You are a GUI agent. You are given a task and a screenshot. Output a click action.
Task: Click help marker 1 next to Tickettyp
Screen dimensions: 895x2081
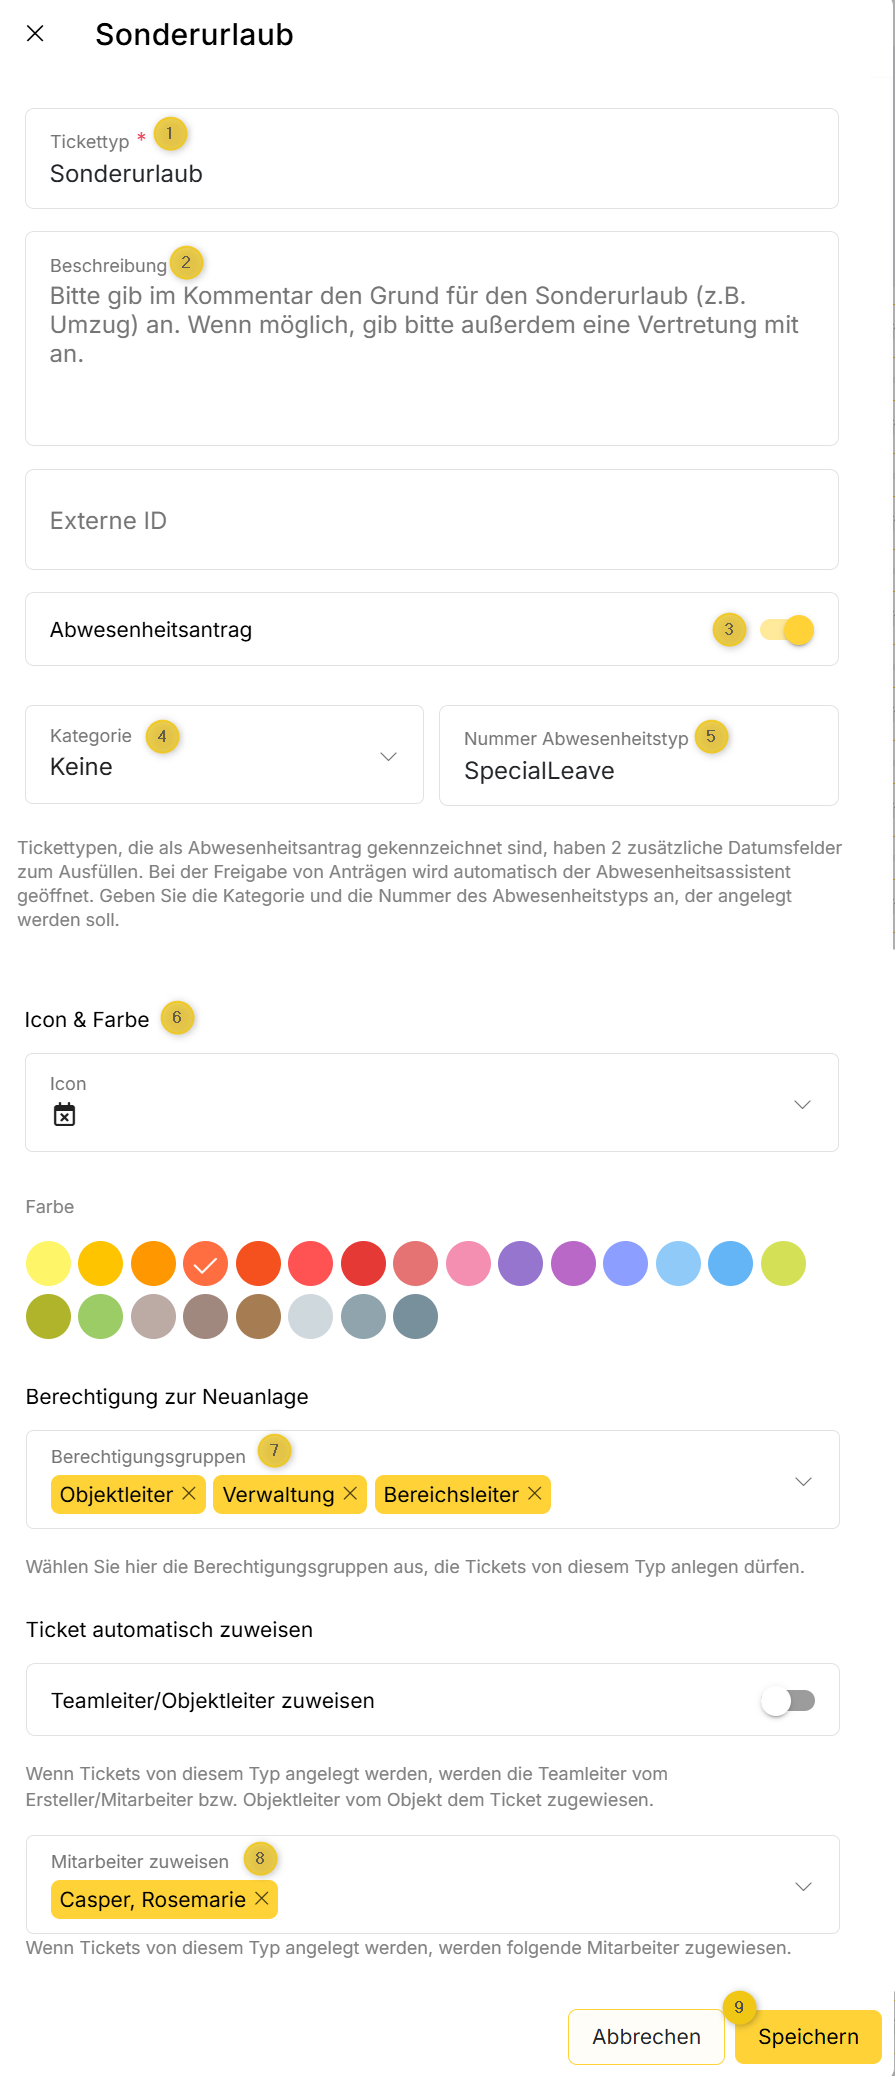point(170,134)
